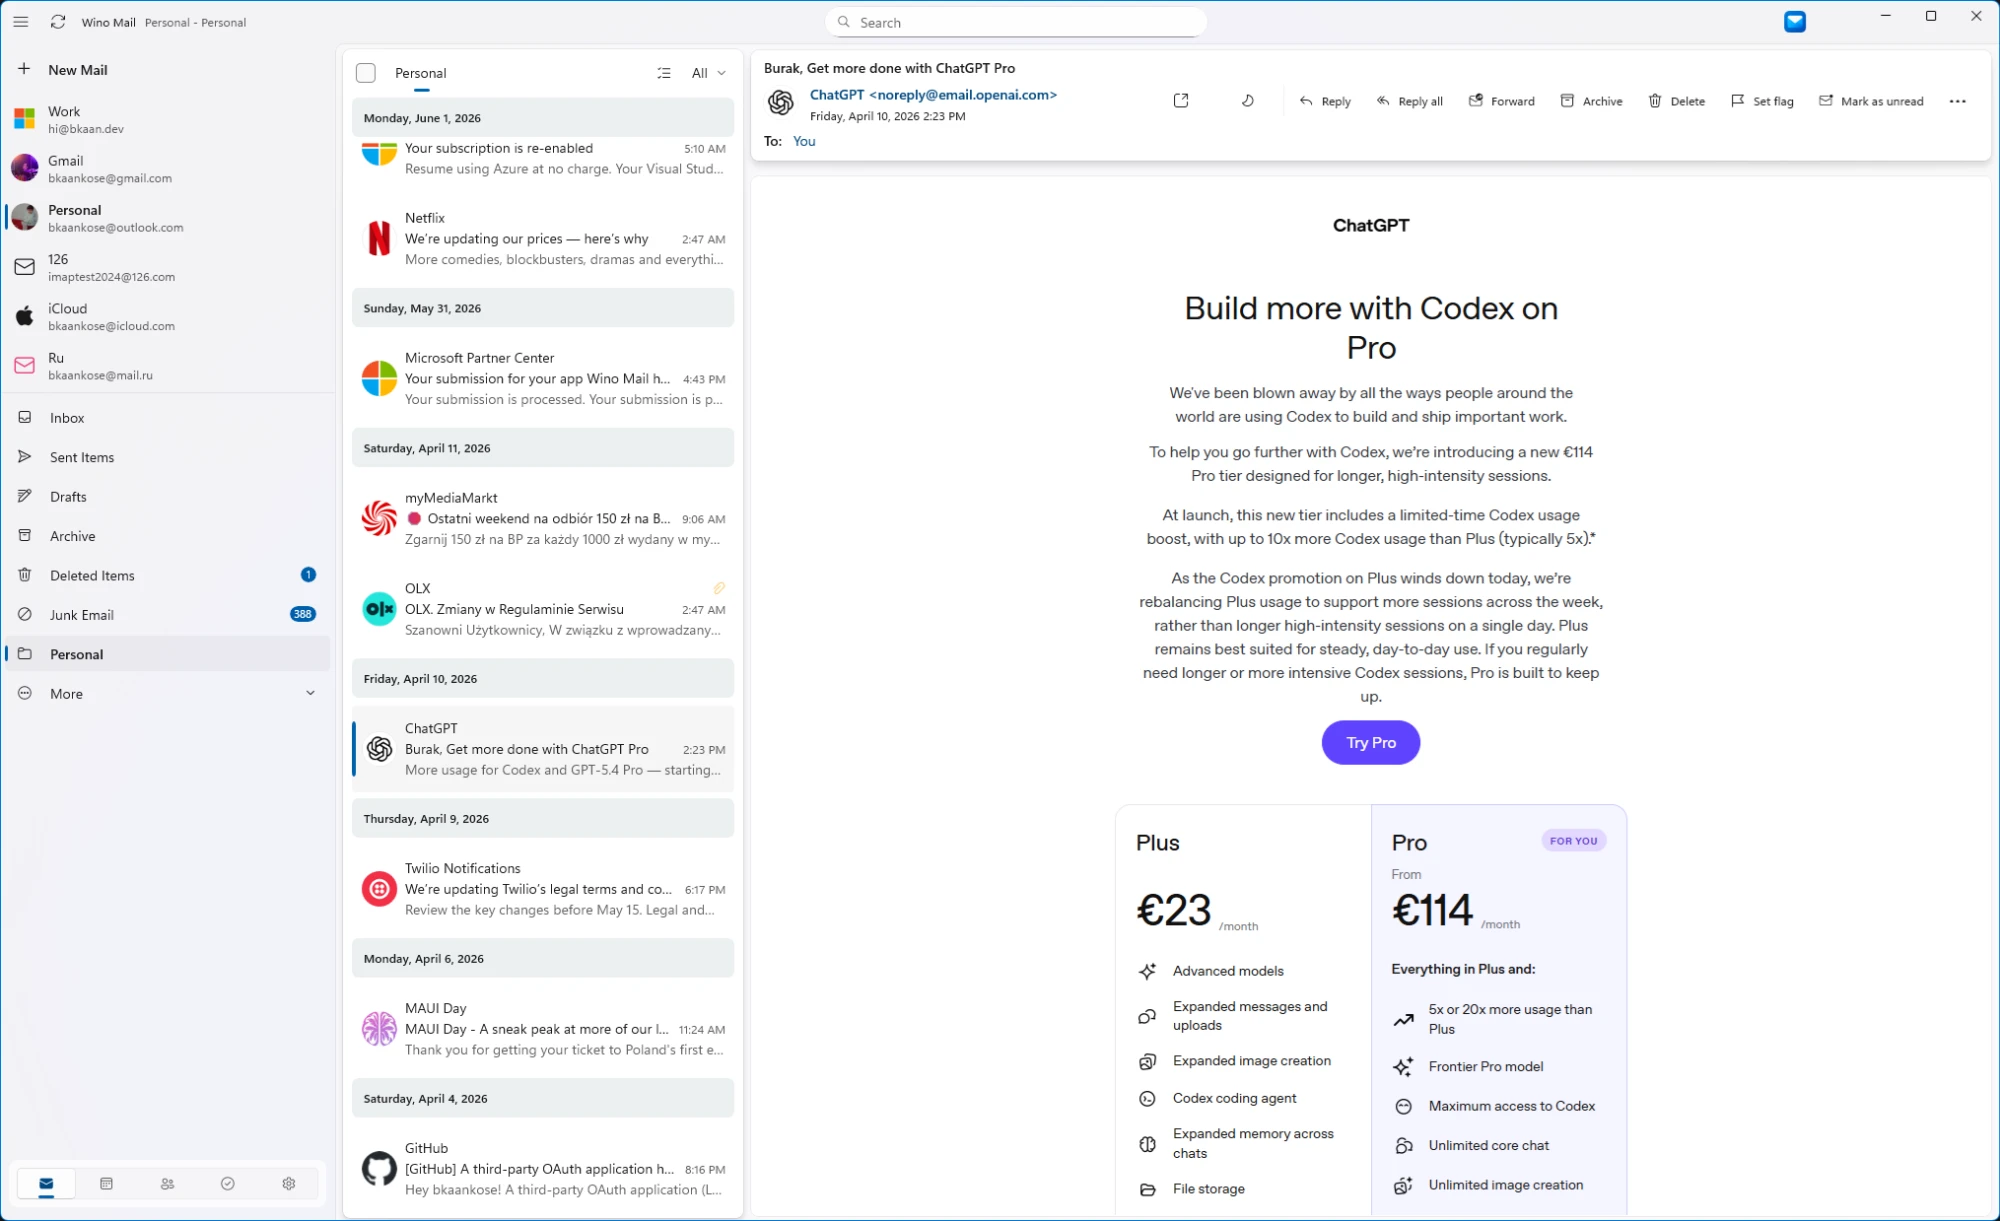This screenshot has width=2000, height=1221.
Task: Expand the More folders item
Action: pyautogui.click(x=168, y=693)
